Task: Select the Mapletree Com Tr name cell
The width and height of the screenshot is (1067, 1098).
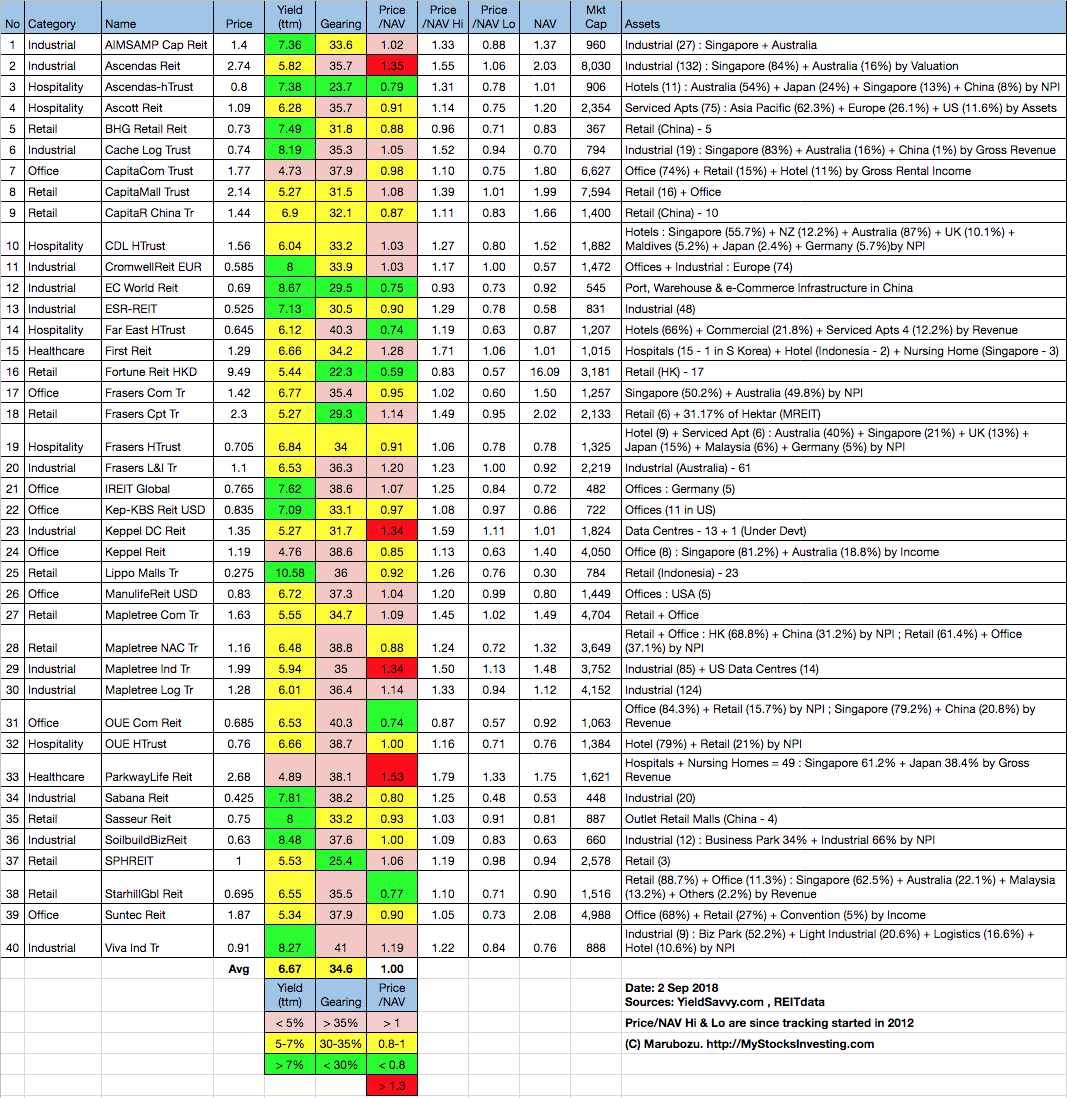Action: coord(157,615)
